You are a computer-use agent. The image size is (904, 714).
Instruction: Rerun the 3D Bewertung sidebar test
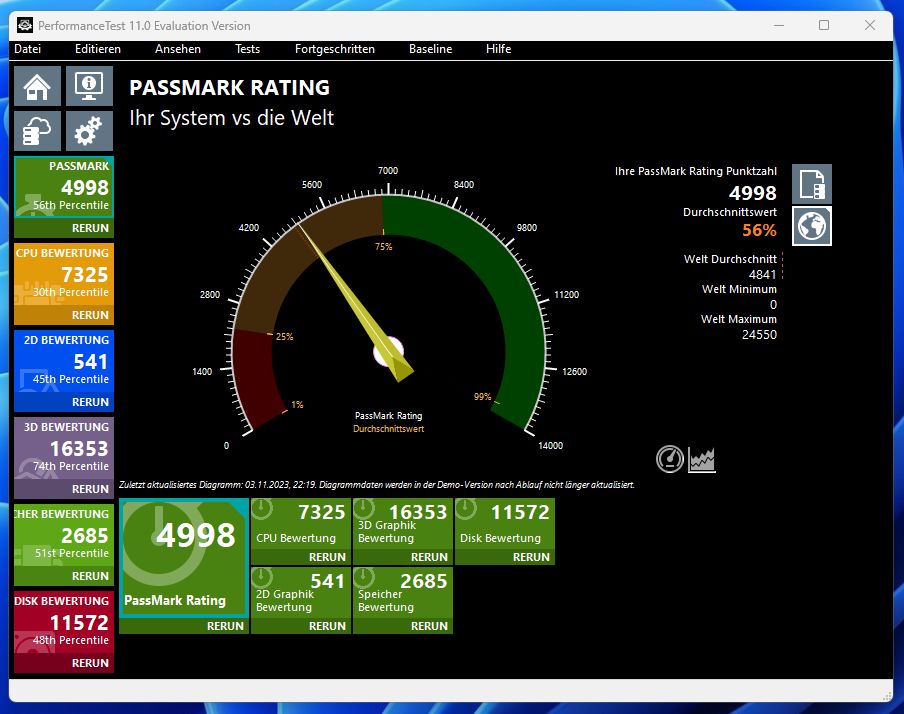point(64,489)
